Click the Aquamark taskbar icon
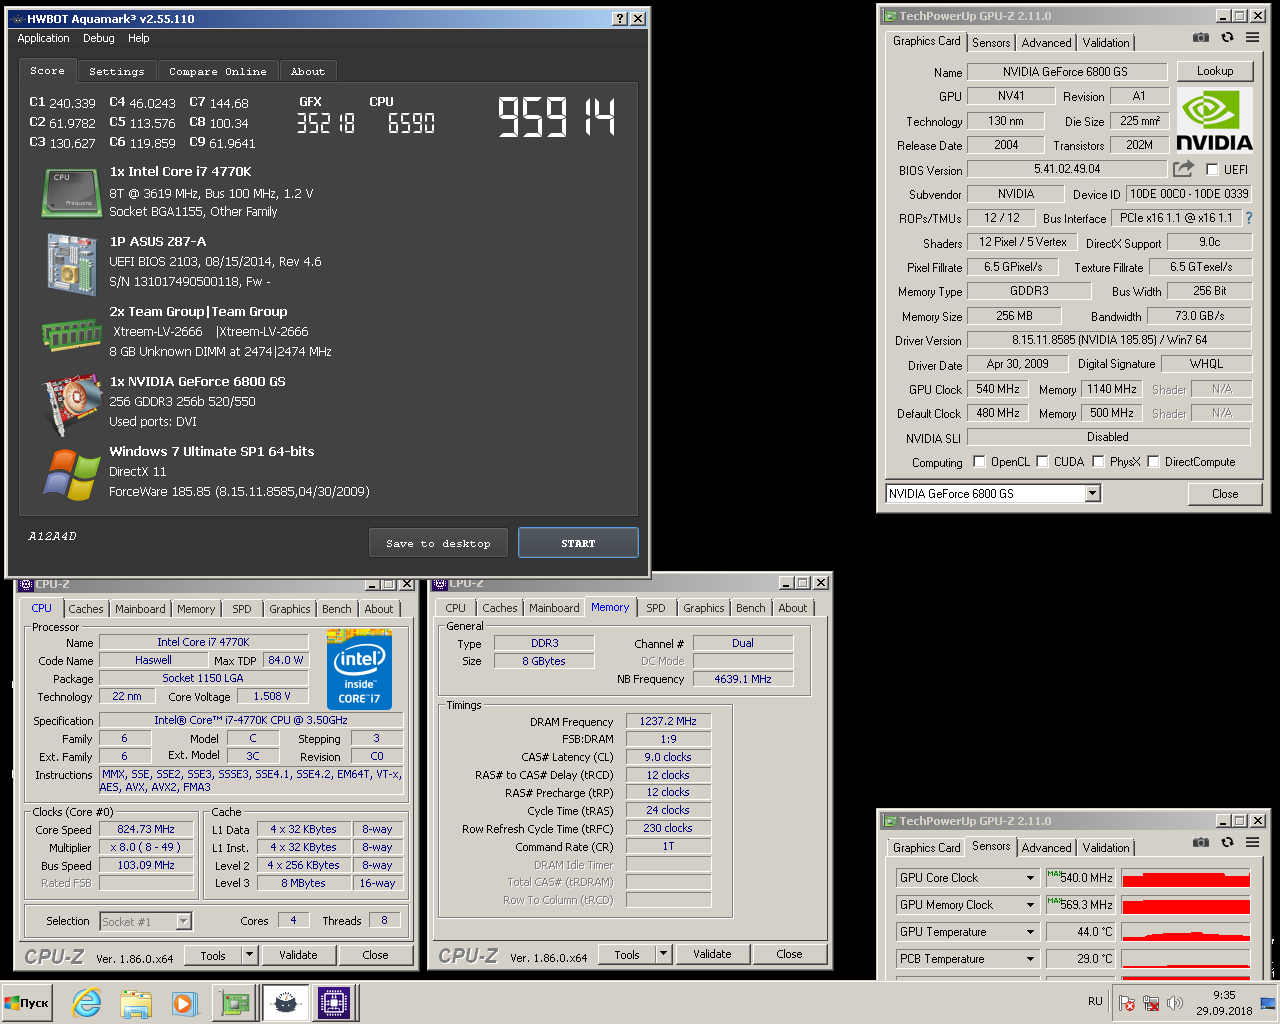 [285, 1002]
